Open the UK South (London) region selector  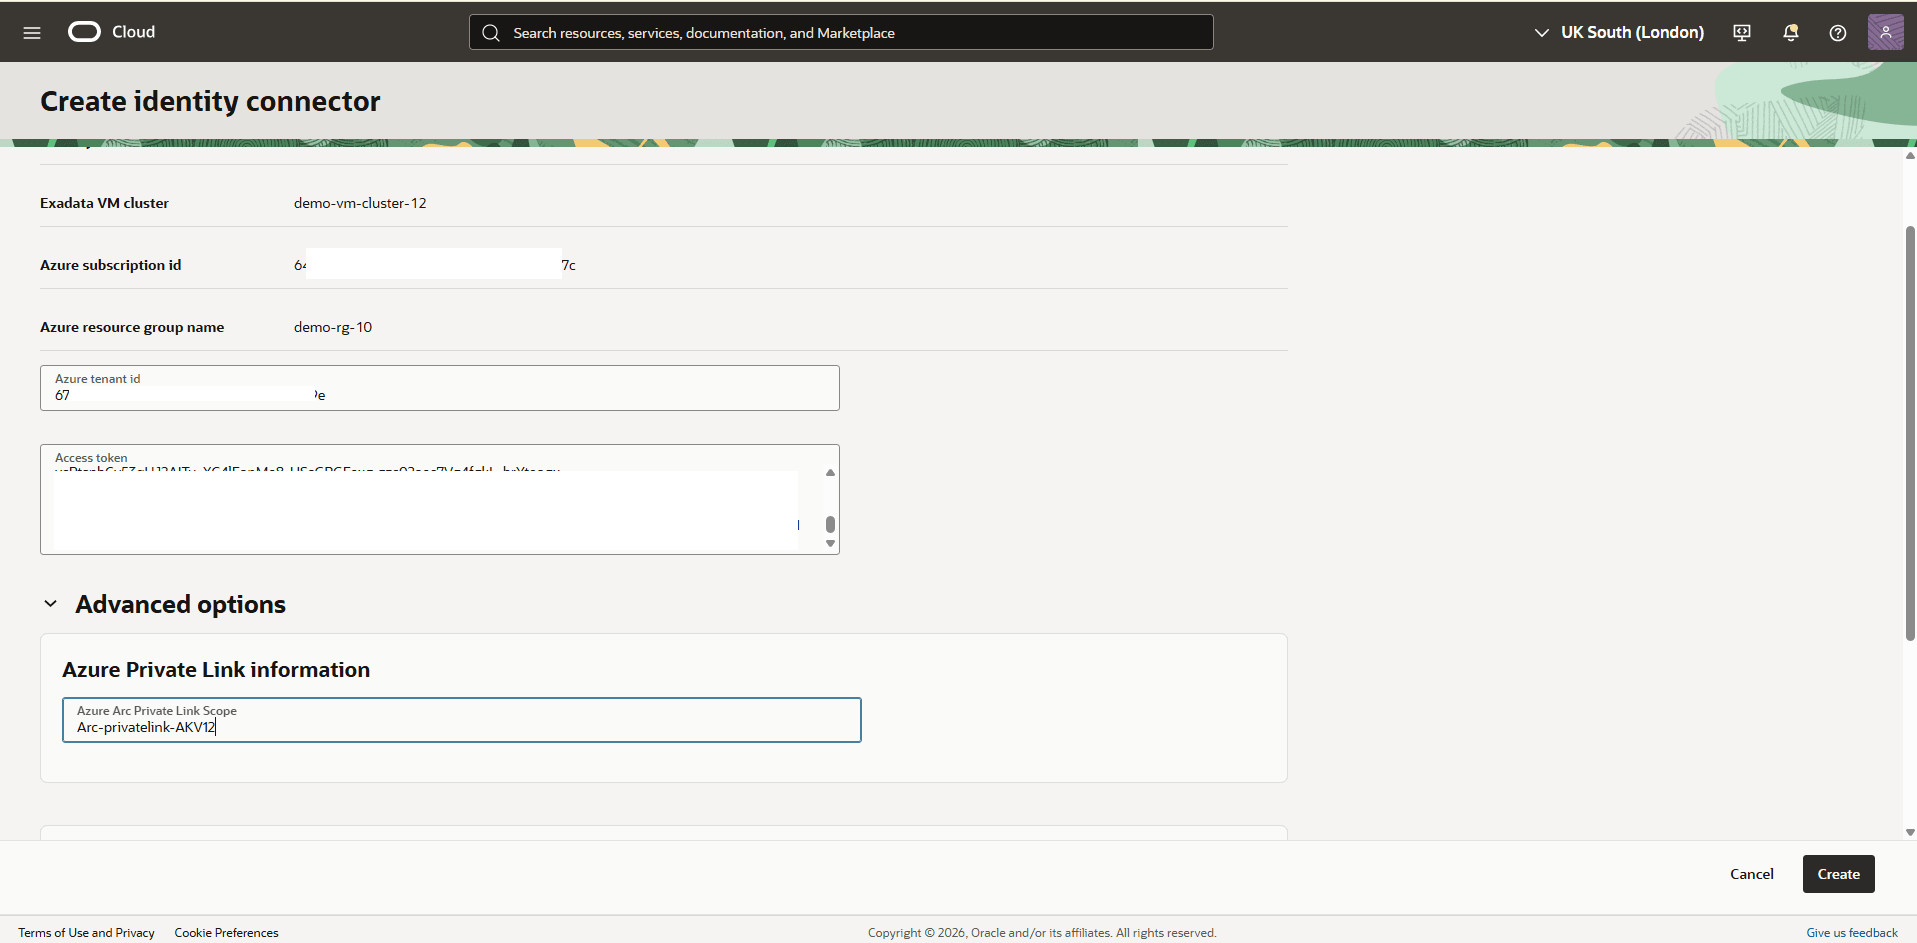1632,31
